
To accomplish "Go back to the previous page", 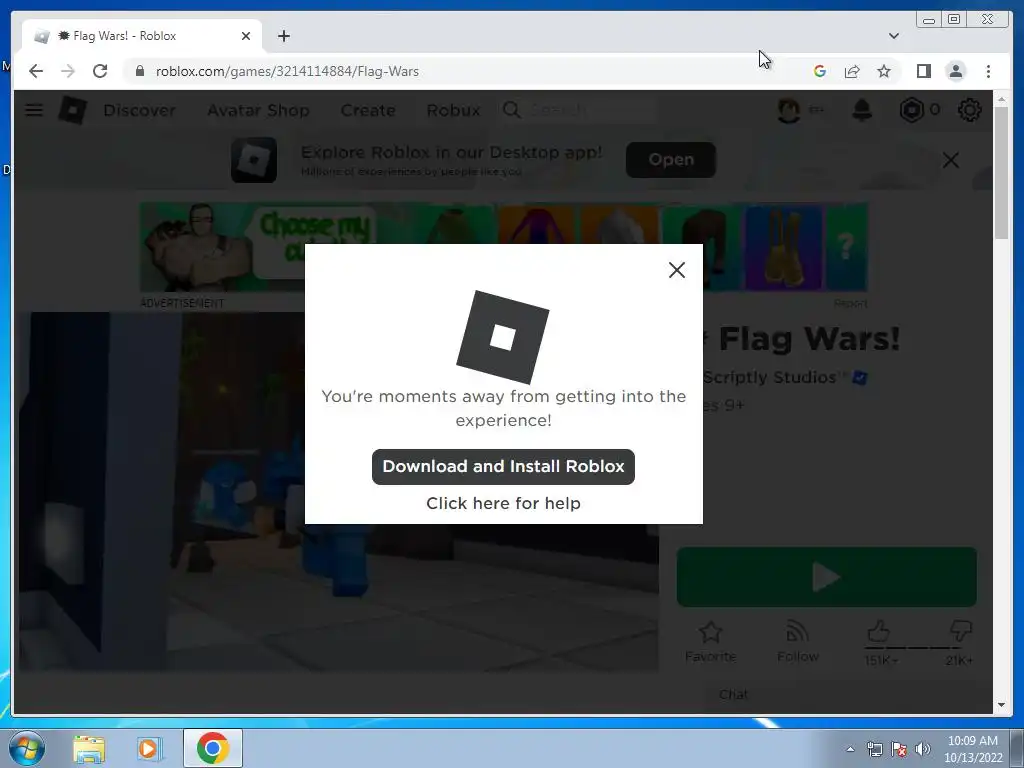I will (x=36, y=71).
